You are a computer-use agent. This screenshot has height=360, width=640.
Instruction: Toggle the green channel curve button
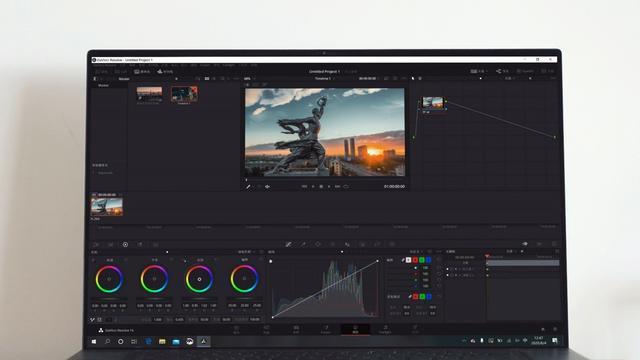[422, 260]
